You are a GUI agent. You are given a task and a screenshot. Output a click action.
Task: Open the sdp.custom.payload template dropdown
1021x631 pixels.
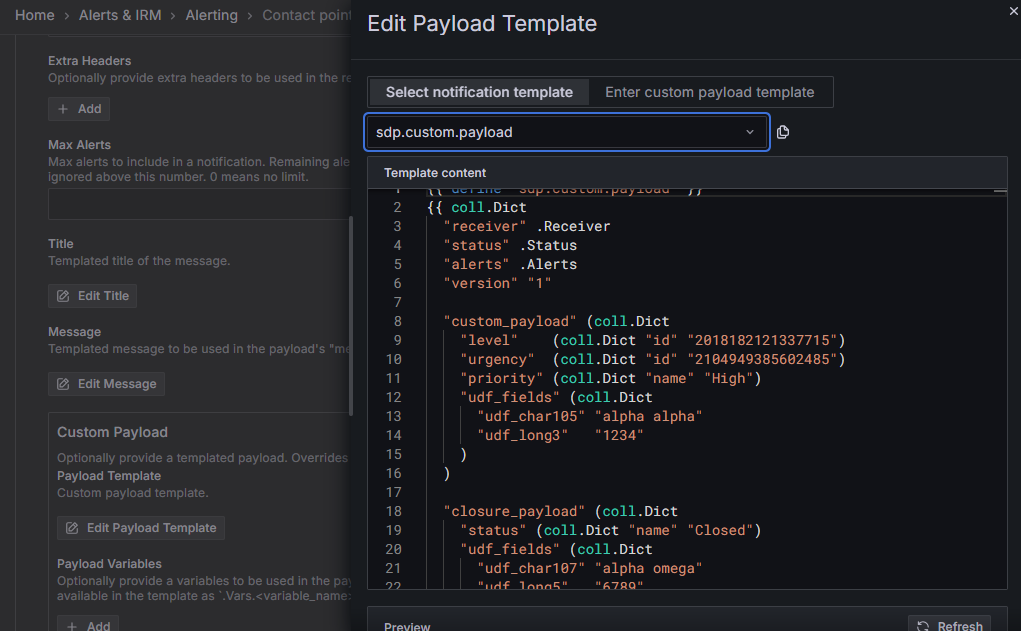[x=567, y=131]
